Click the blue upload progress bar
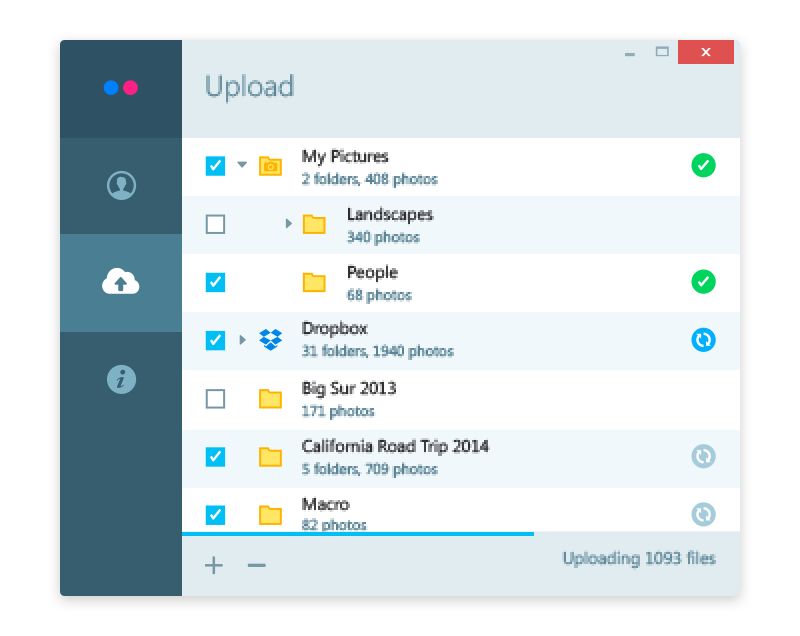This screenshot has width=800, height=636. tap(357, 534)
